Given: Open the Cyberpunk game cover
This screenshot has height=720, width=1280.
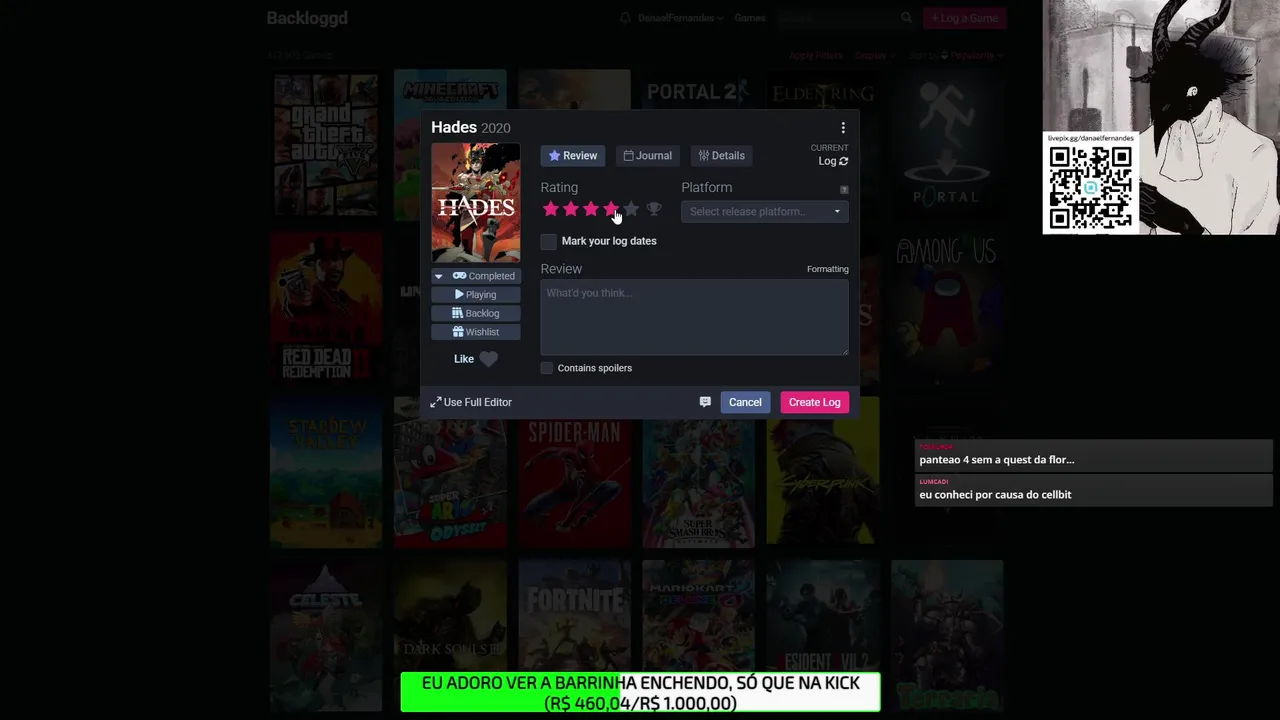Looking at the screenshot, I should click(822, 472).
